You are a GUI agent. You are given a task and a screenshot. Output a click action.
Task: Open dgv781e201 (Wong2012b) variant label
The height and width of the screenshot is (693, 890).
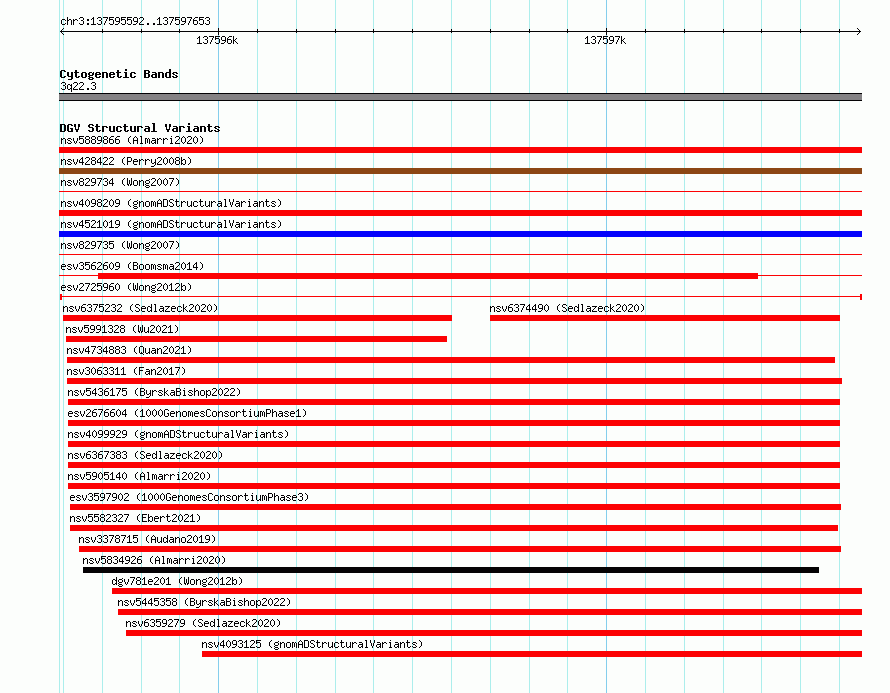[177, 581]
